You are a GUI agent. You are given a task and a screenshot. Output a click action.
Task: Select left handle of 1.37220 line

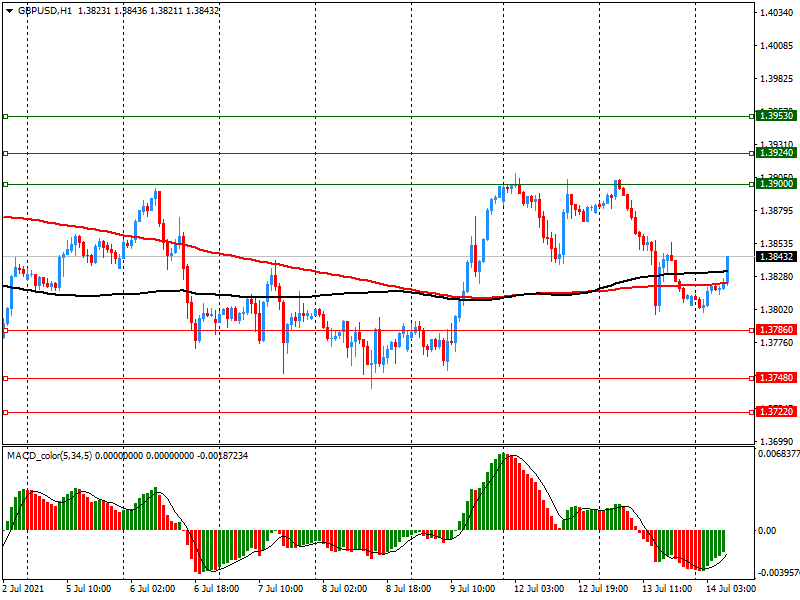click(x=5, y=412)
